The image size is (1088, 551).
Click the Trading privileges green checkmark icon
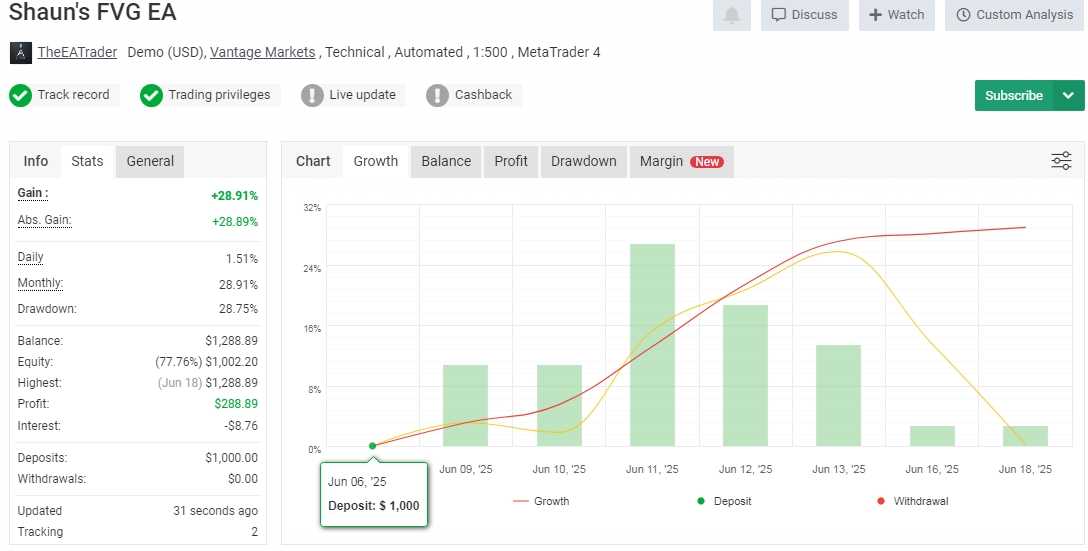pos(151,96)
